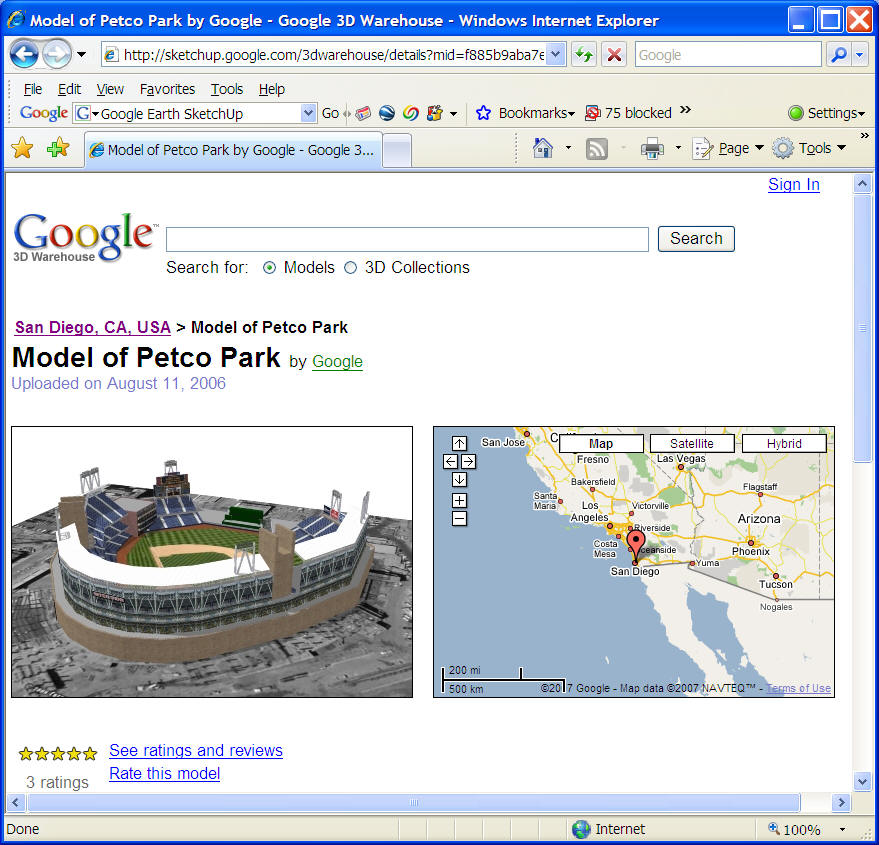Click the Add to Favorites plus-star icon
Viewport: 879px width, 845px height.
58,149
